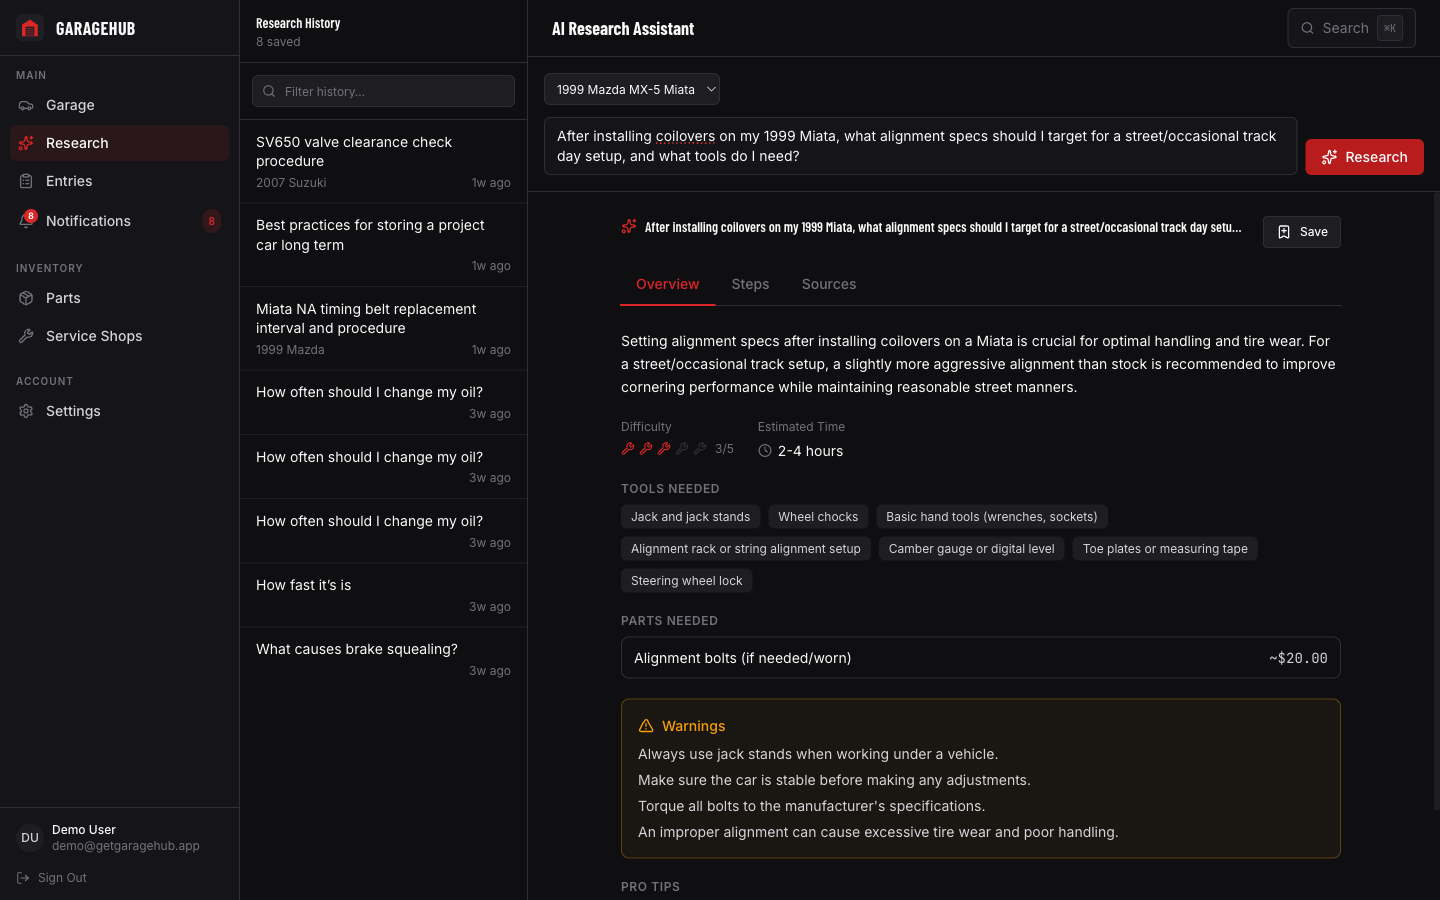Viewport: 1440px width, 900px height.
Task: Open the top-right Search box
Action: (x=1351, y=28)
